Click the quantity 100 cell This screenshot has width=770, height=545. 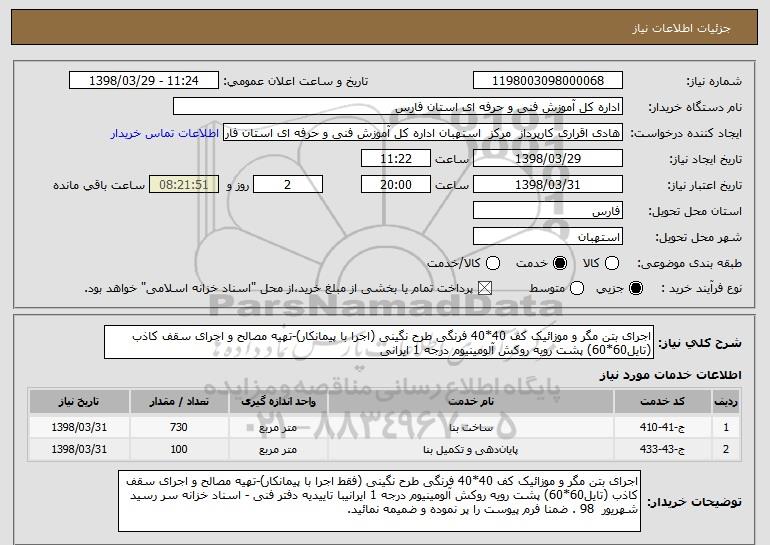(x=179, y=449)
